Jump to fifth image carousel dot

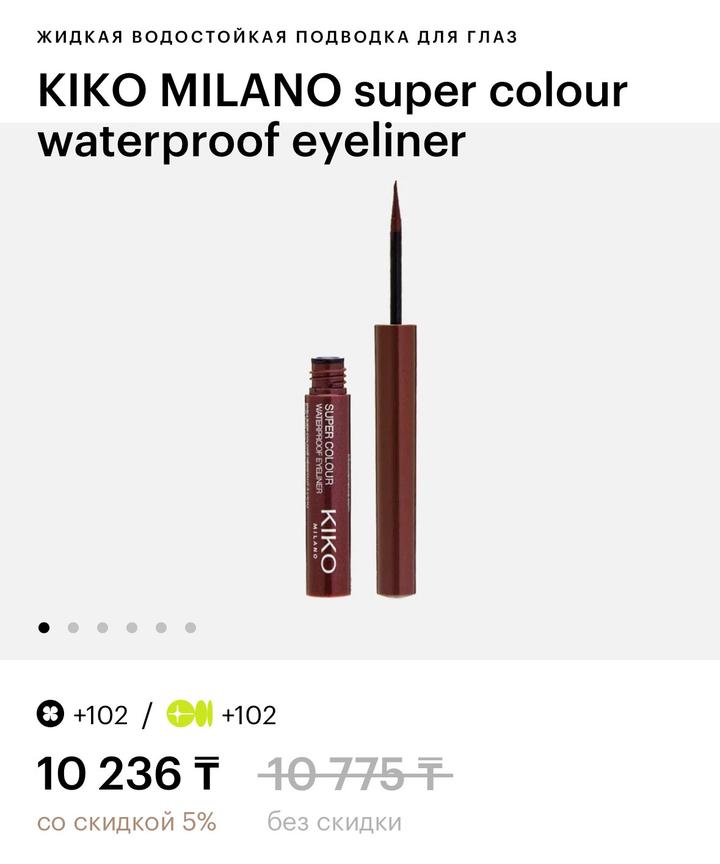[161, 628]
